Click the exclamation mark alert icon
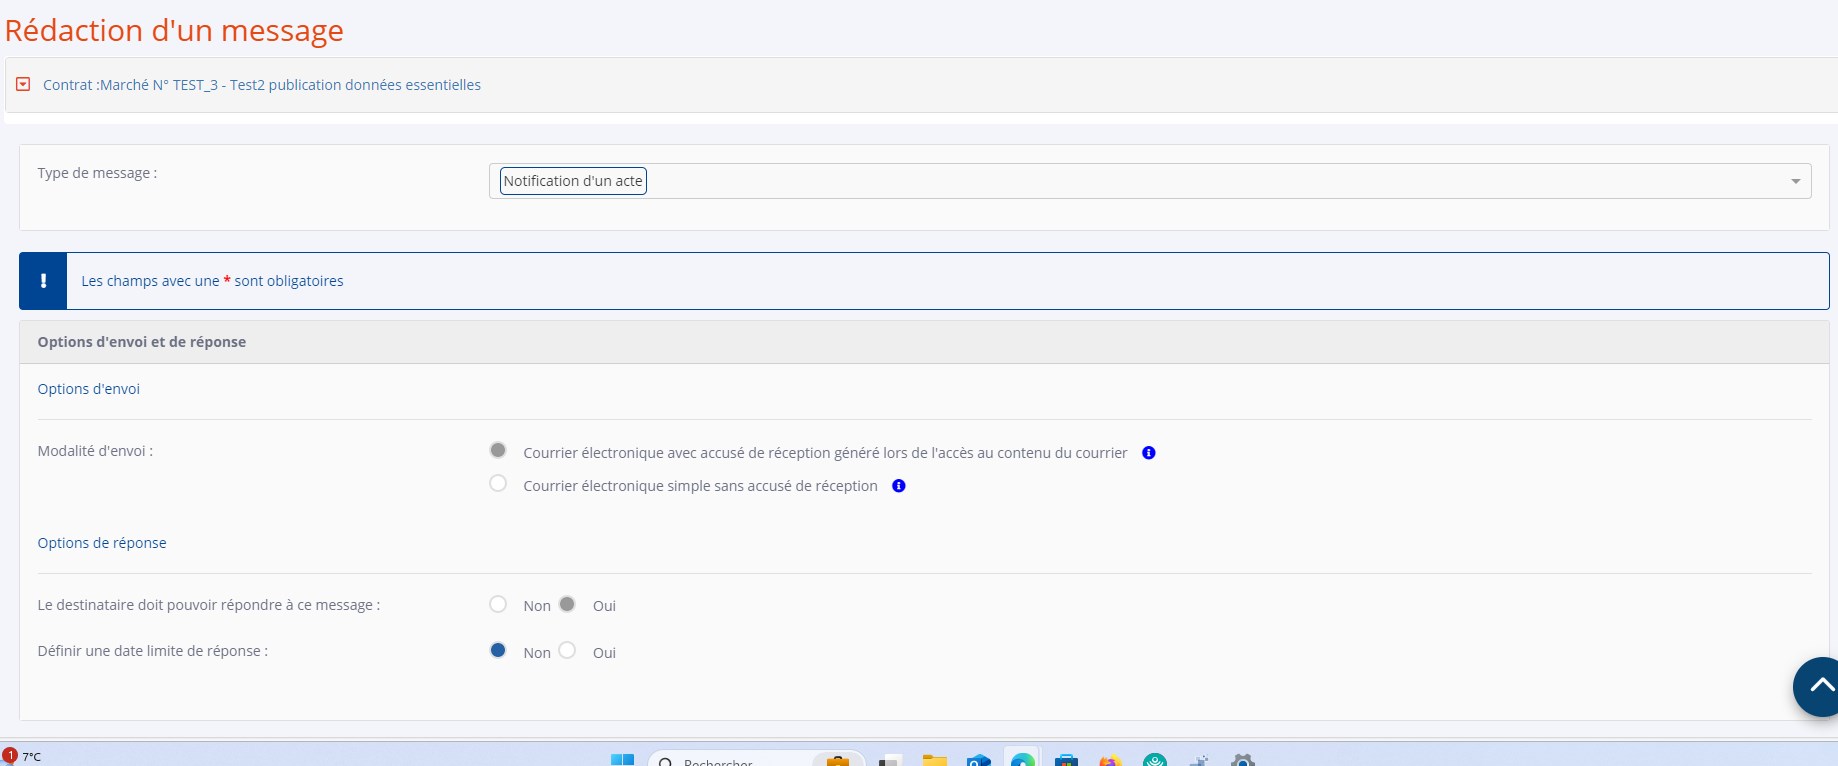The image size is (1838, 766). coord(43,281)
